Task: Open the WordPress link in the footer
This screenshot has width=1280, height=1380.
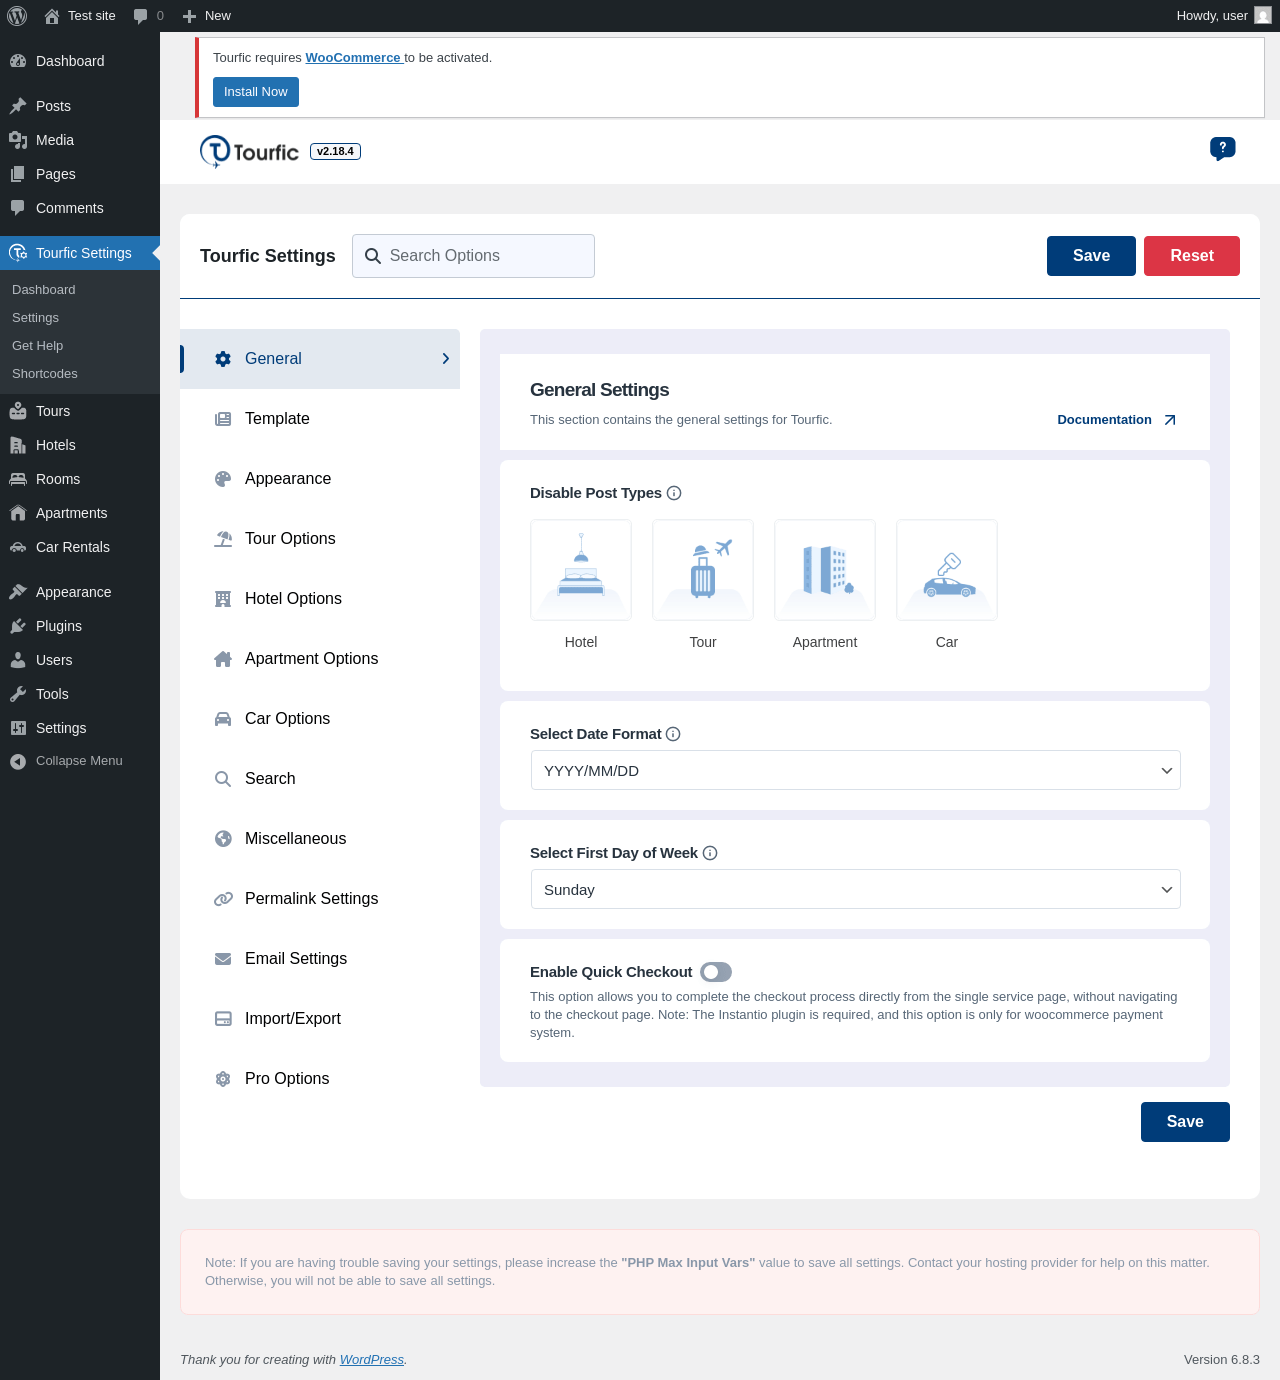Action: (x=372, y=1360)
